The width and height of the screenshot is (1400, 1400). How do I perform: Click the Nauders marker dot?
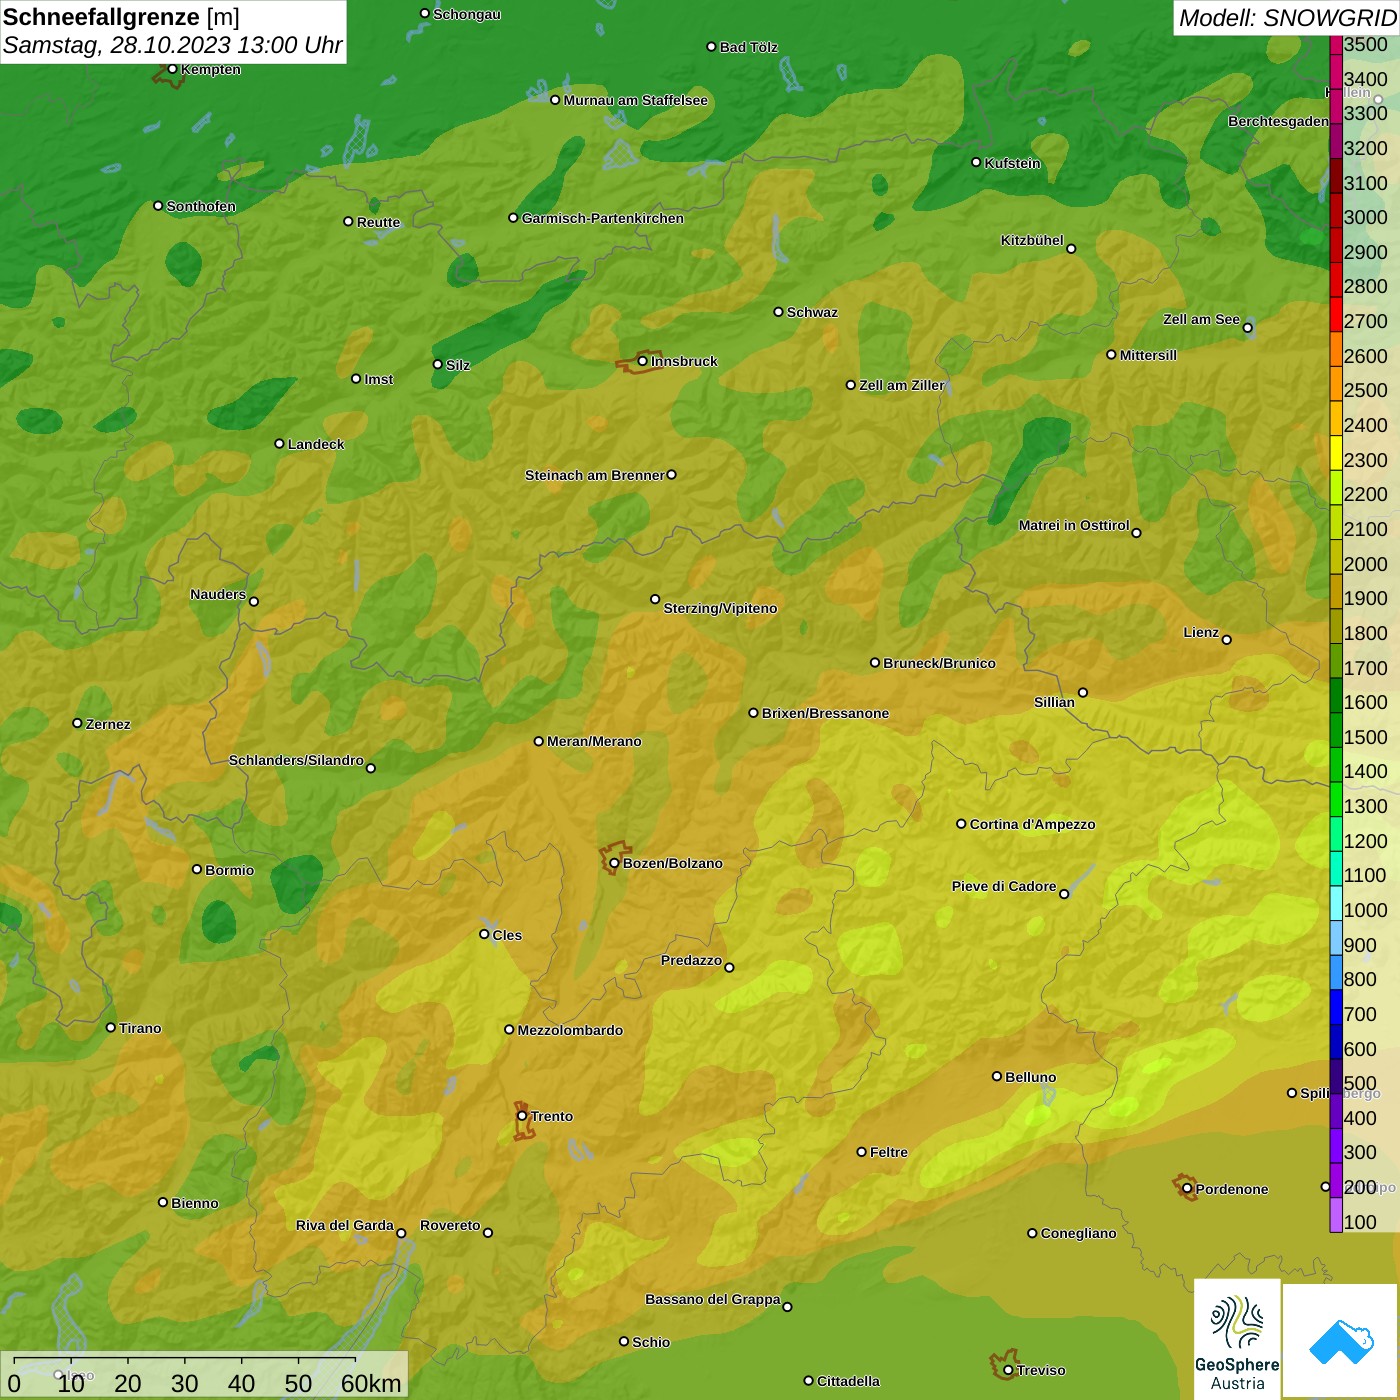coord(254,601)
